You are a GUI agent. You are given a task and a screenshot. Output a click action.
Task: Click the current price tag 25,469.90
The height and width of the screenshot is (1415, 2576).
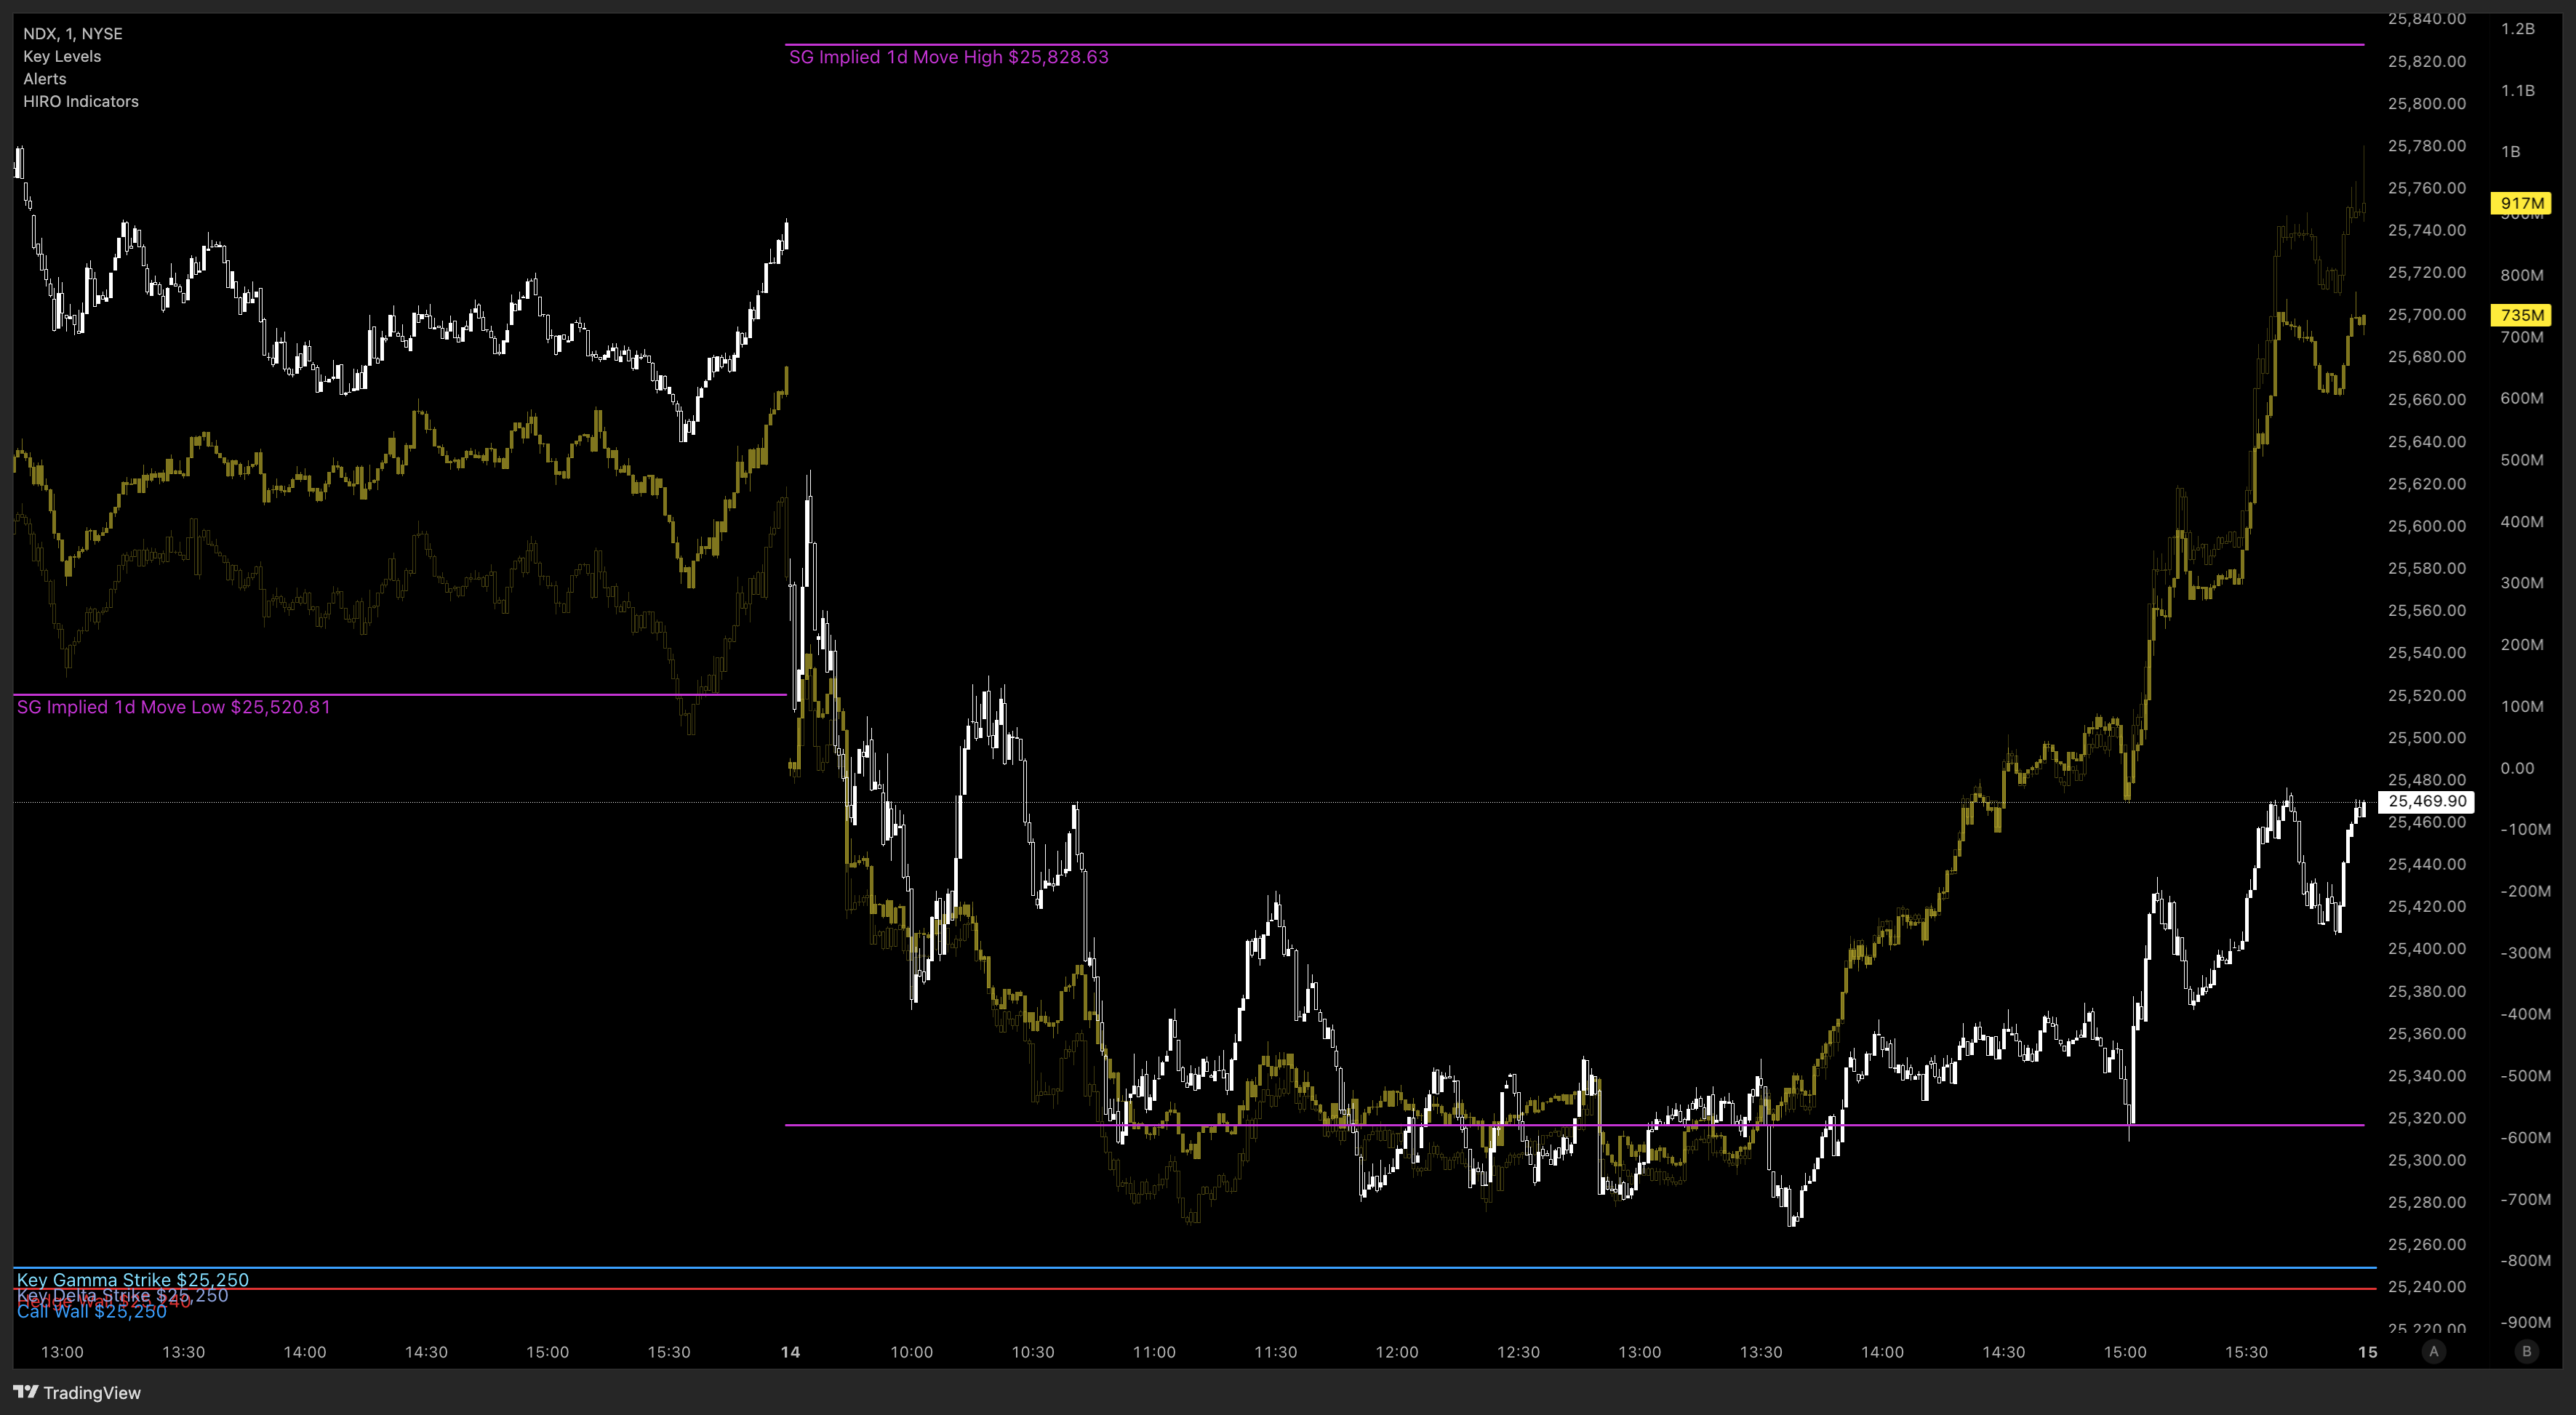tap(2426, 801)
